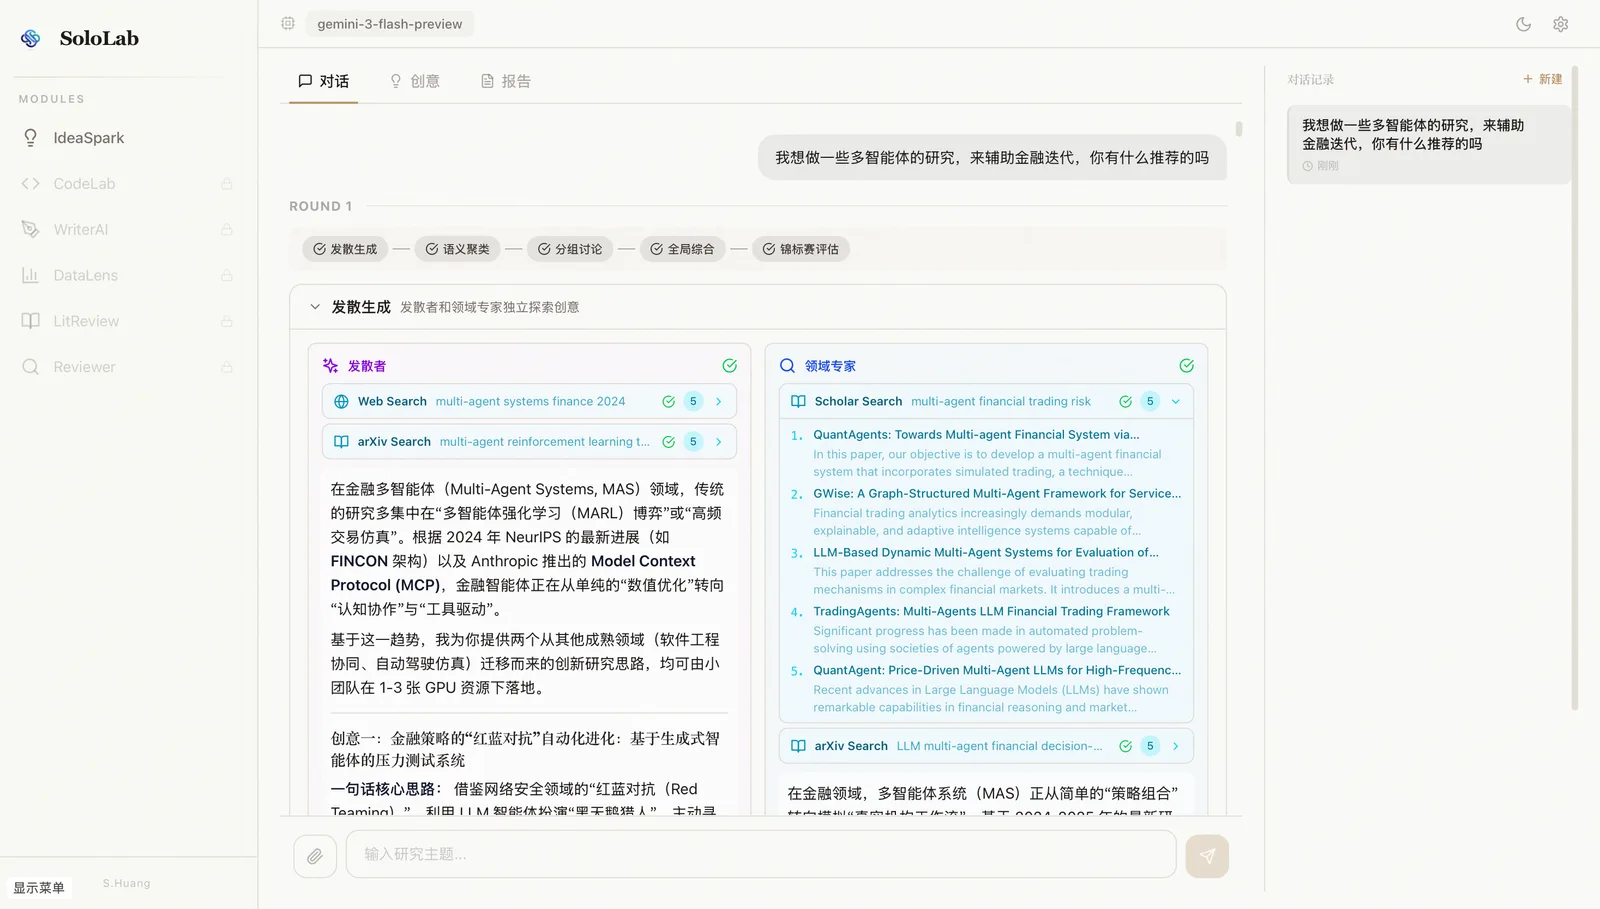Open TradingAgents: Multi-Agents LLM Financial Trading Framework

[x=991, y=612]
